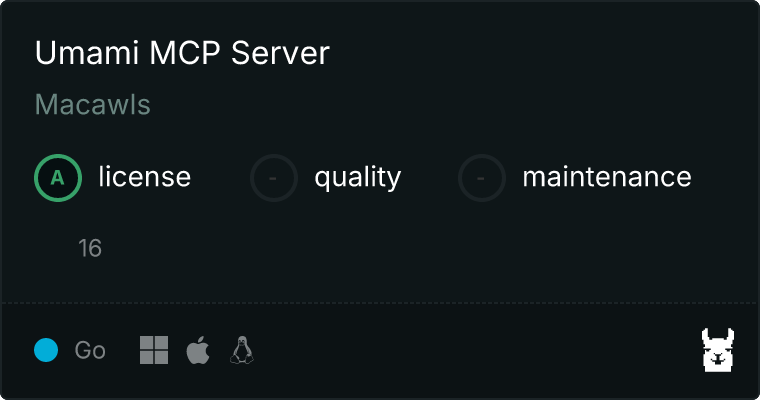
Task: Click the empty quality score circle
Action: (273, 178)
